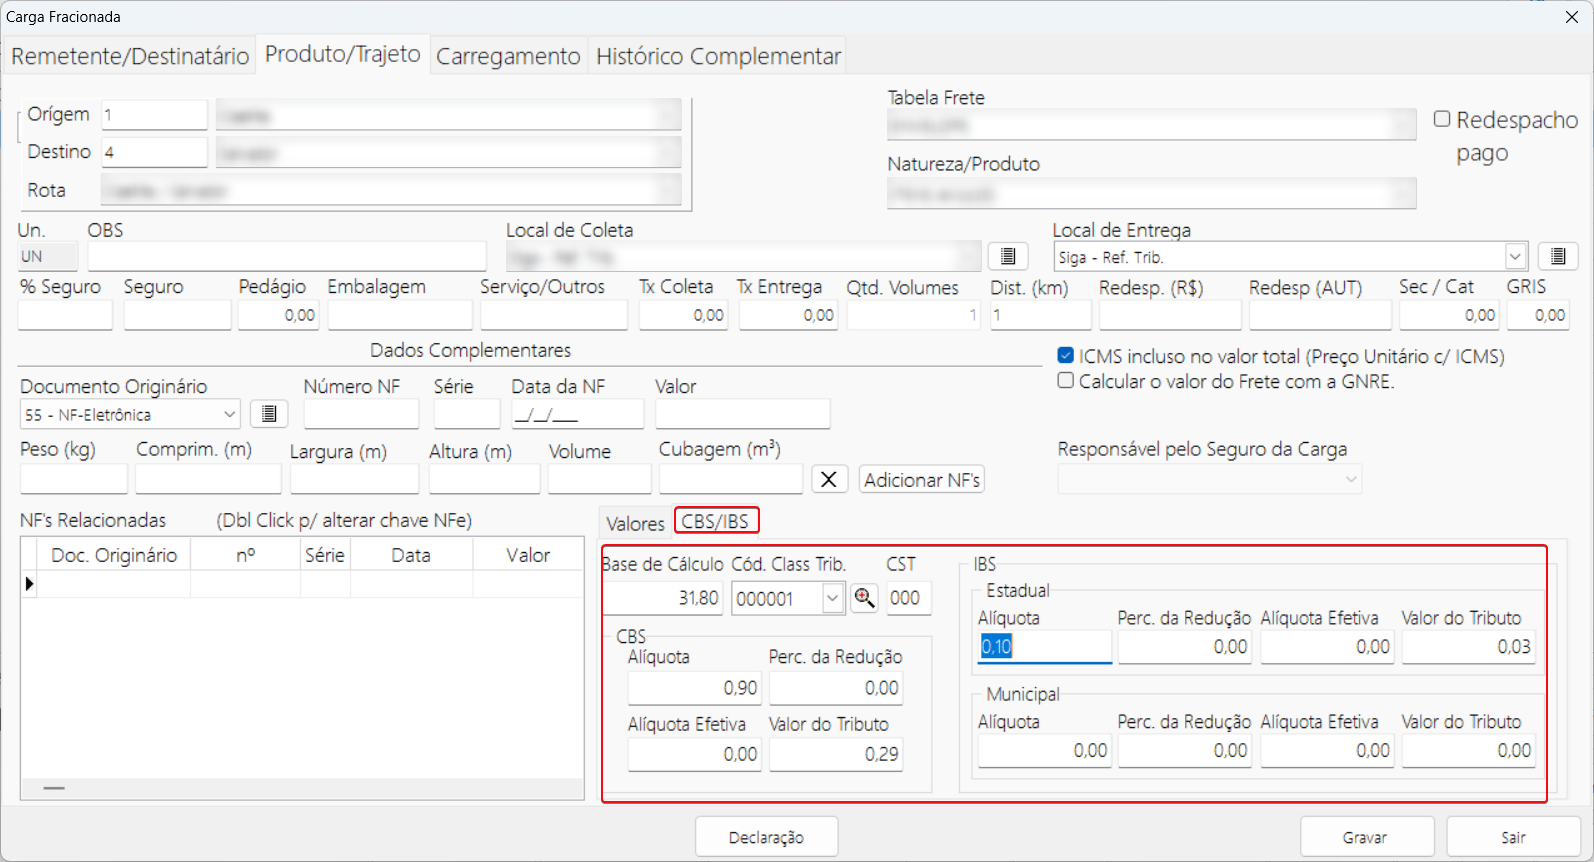Viewport: 1594px width, 862px height.
Task: Click the X clear button beside Cubagem
Action: 829,479
